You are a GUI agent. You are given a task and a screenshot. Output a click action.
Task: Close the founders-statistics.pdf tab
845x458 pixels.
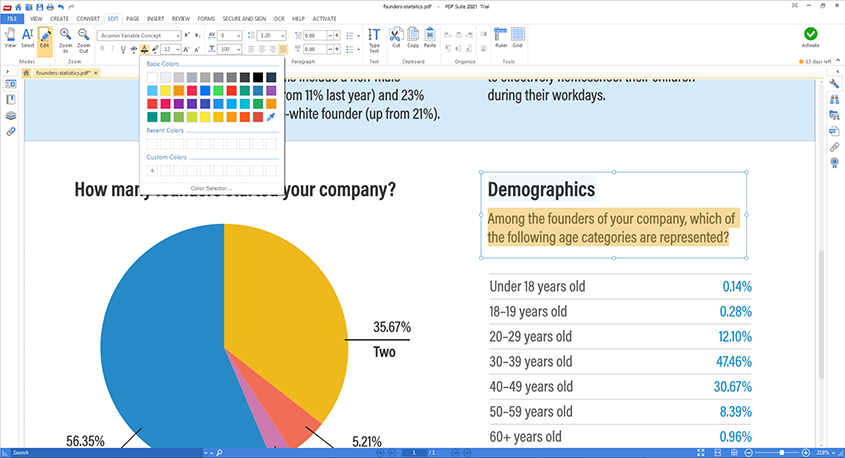pyautogui.click(x=96, y=73)
